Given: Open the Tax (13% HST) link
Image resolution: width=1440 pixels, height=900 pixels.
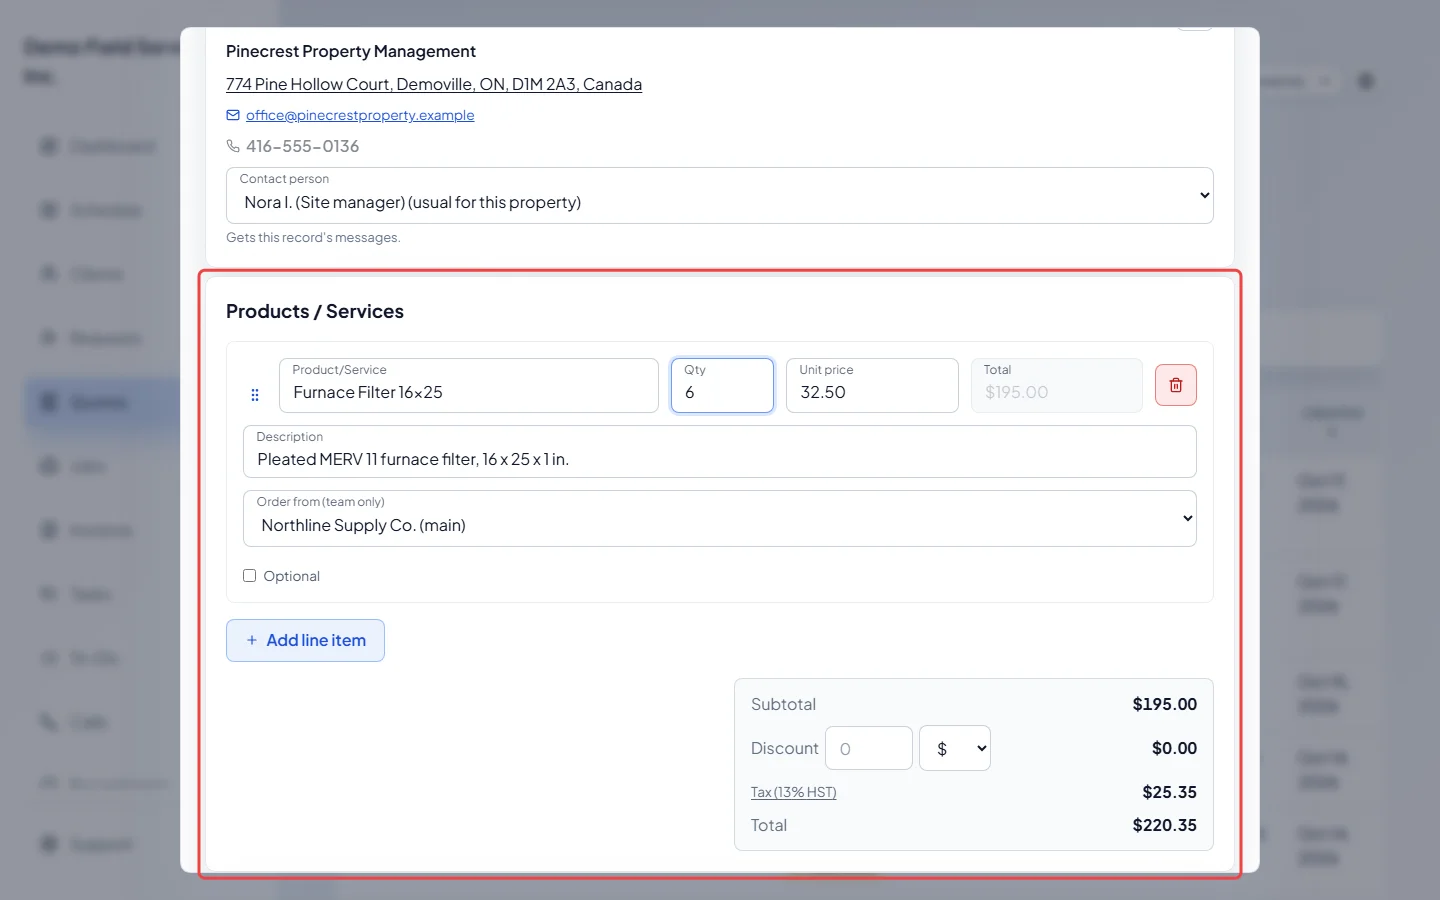Looking at the screenshot, I should click(794, 792).
